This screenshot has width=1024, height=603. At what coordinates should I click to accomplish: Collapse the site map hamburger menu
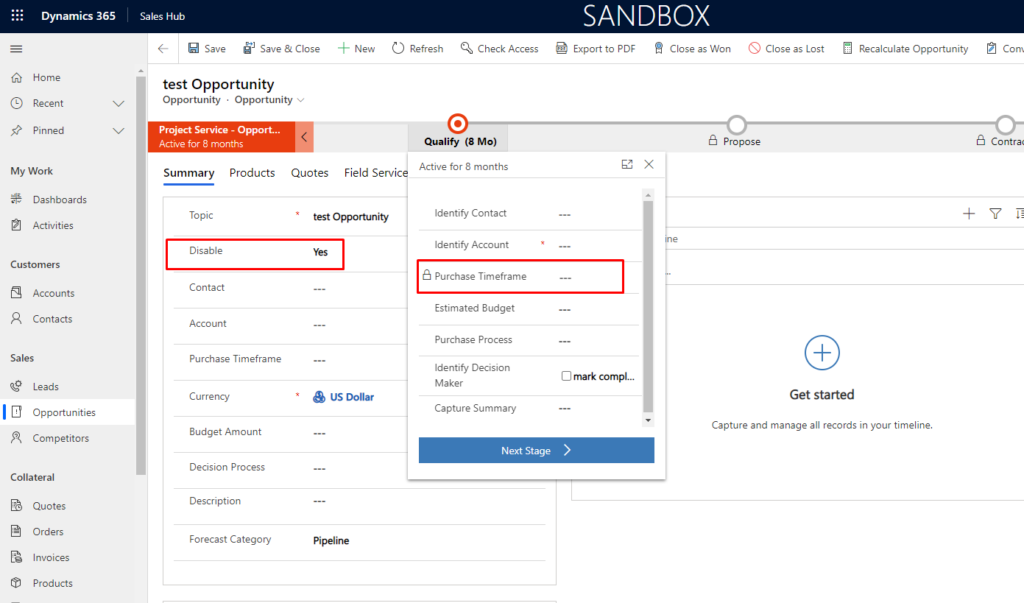pos(16,49)
